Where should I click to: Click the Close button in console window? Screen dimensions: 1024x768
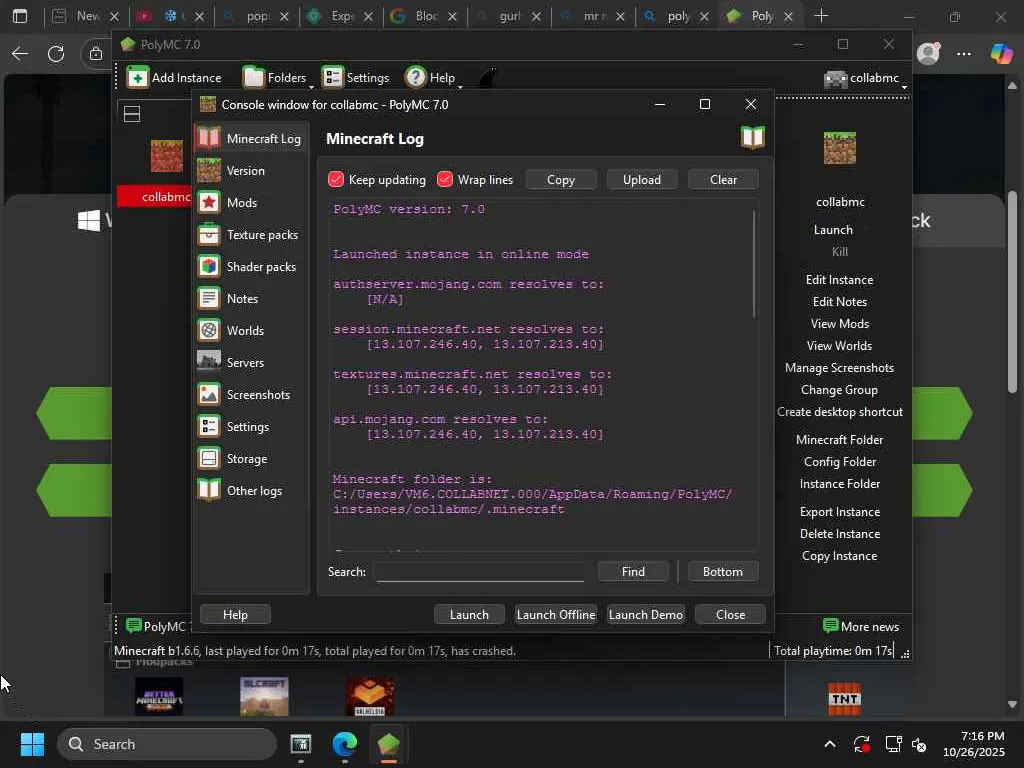tap(730, 615)
